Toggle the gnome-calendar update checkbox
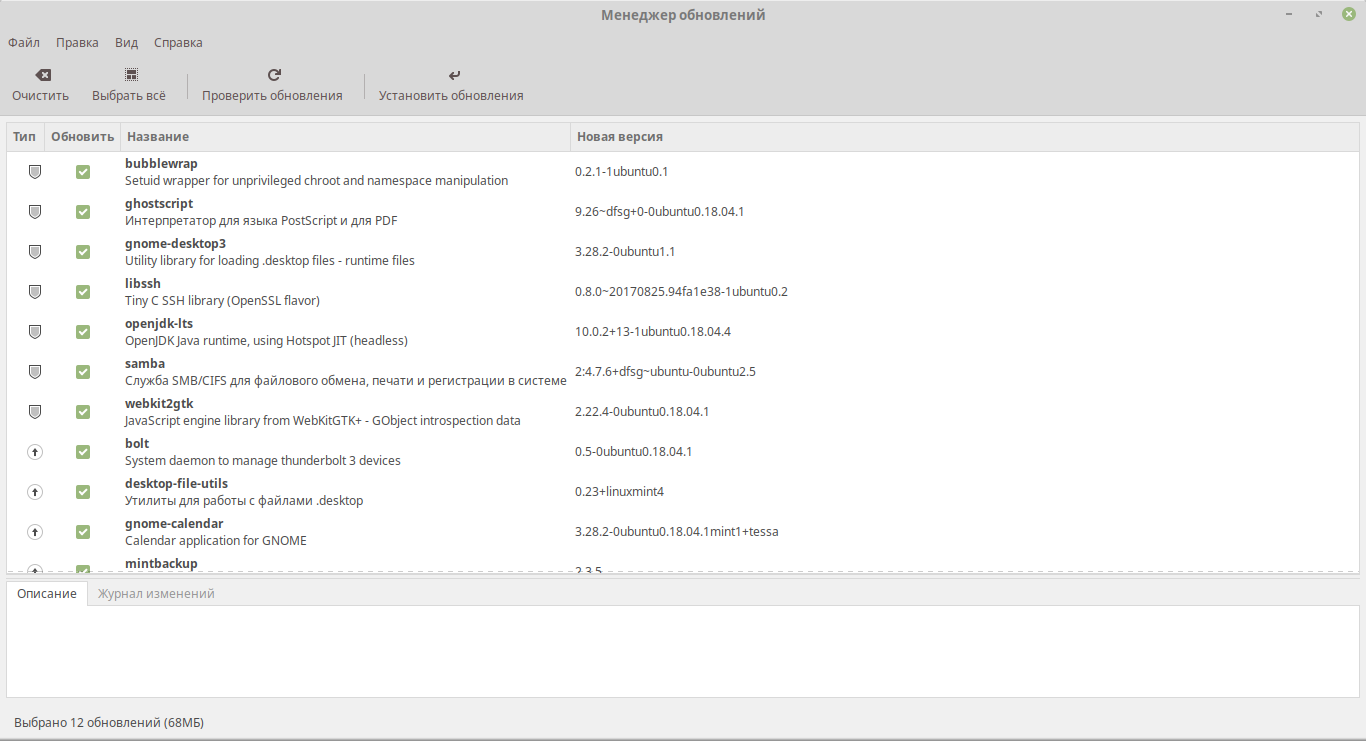The height and width of the screenshot is (741, 1366). pyautogui.click(x=82, y=531)
